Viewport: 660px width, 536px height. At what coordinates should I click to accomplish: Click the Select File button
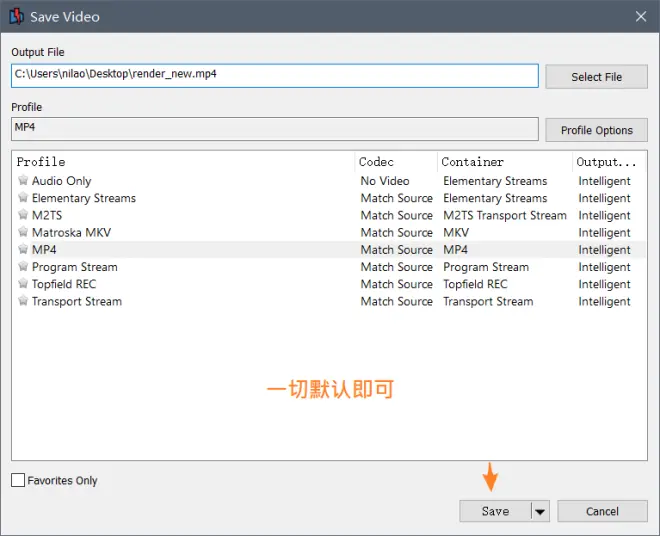(596, 77)
